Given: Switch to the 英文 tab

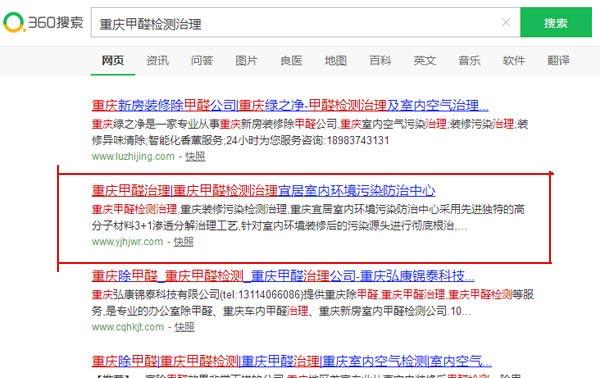Looking at the screenshot, I should click(x=425, y=60).
